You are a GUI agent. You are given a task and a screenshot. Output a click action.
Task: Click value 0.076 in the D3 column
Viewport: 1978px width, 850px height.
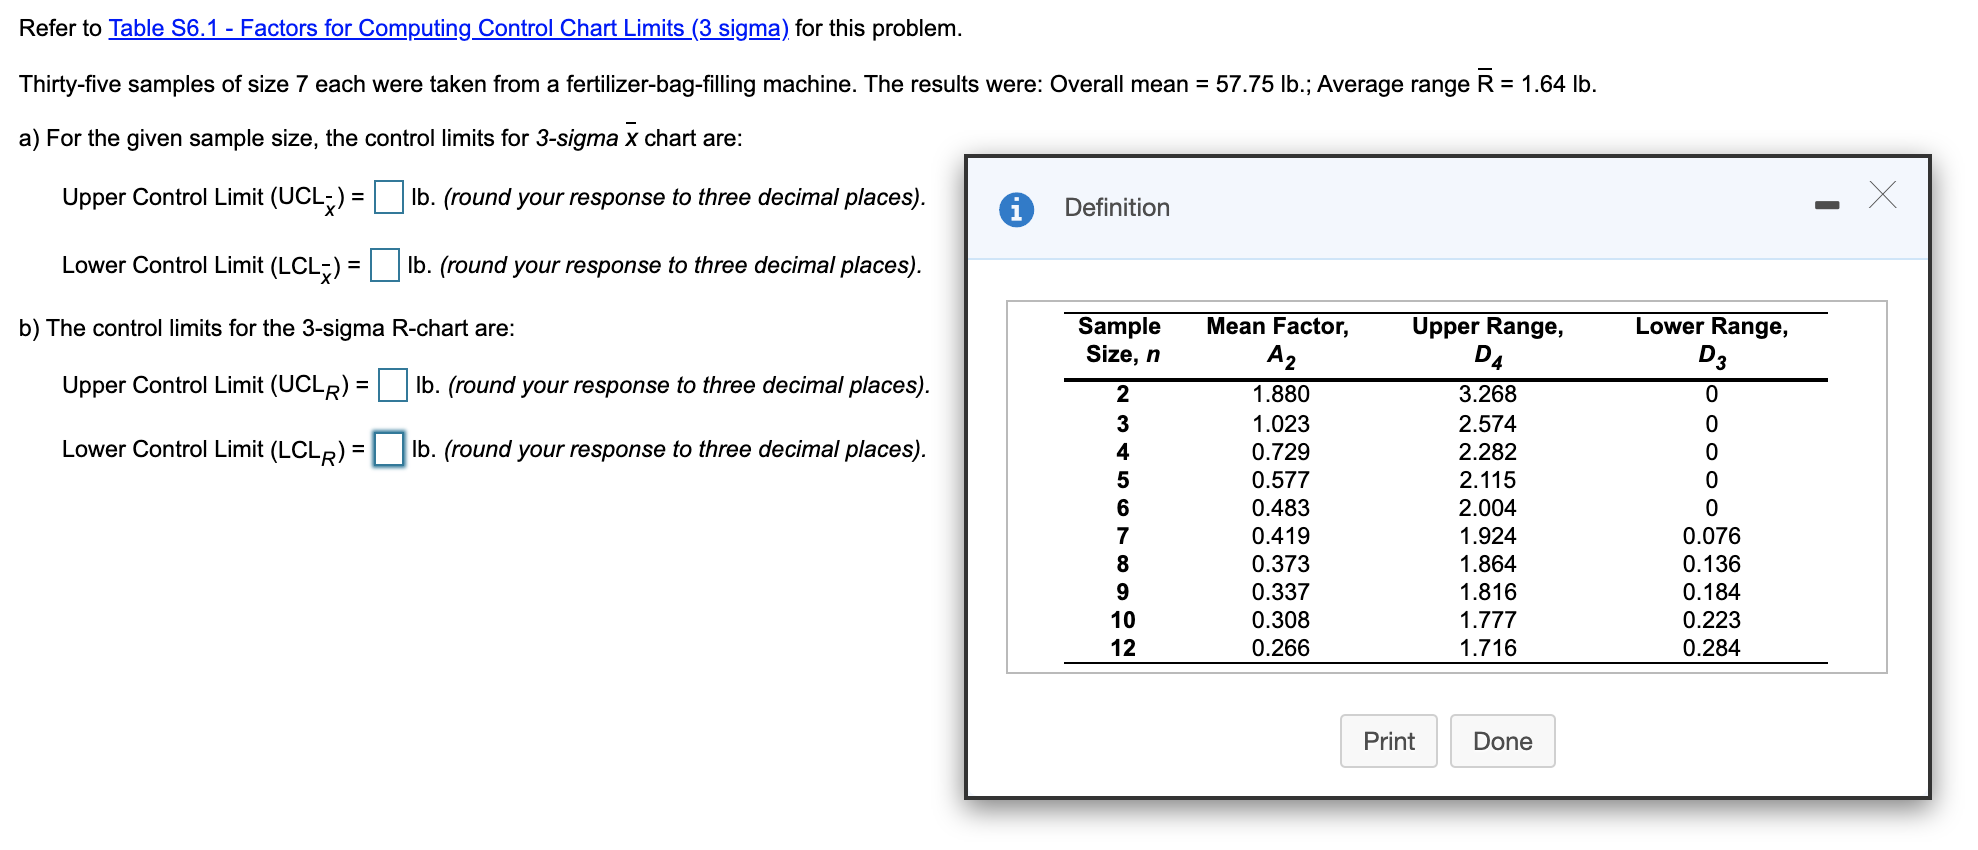[1711, 536]
